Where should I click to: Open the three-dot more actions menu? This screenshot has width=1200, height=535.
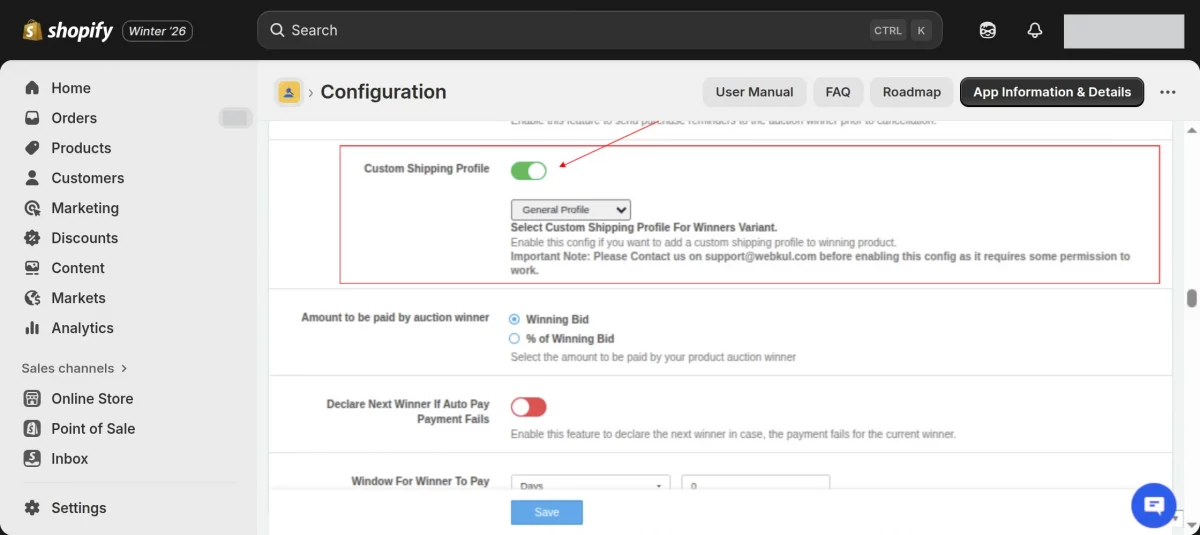[1168, 92]
